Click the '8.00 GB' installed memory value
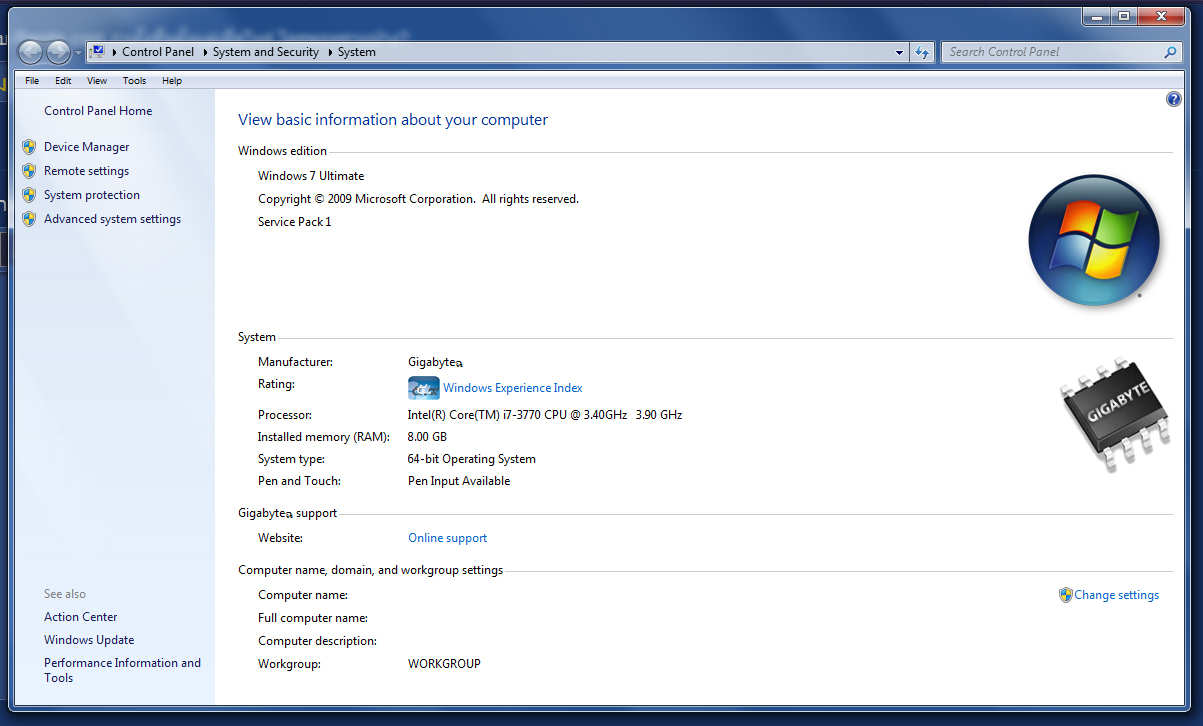The height and width of the screenshot is (726, 1203). pos(427,437)
